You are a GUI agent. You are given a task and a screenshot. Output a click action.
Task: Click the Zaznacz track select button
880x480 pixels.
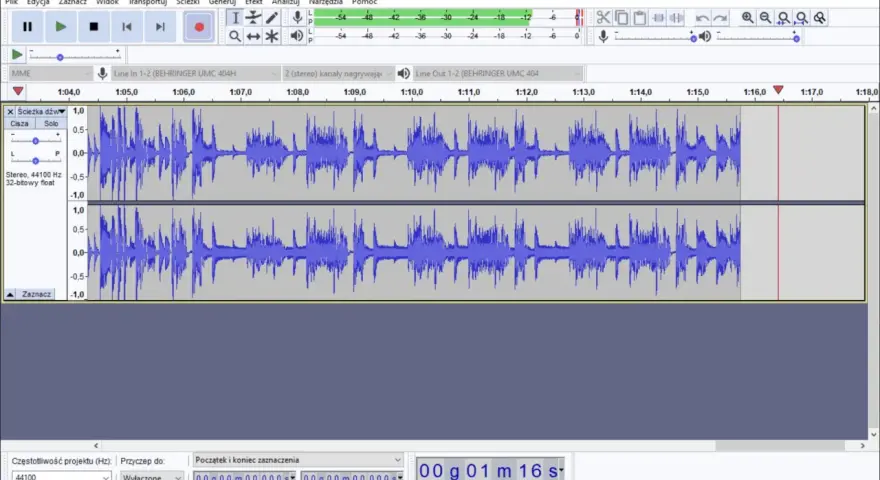click(36, 294)
